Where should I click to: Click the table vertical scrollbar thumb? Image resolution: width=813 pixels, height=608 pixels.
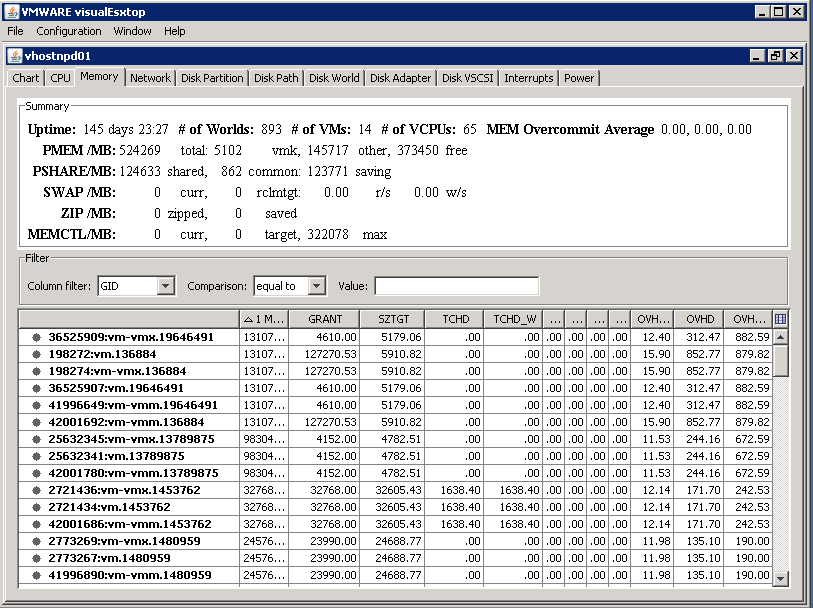pyautogui.click(x=780, y=361)
